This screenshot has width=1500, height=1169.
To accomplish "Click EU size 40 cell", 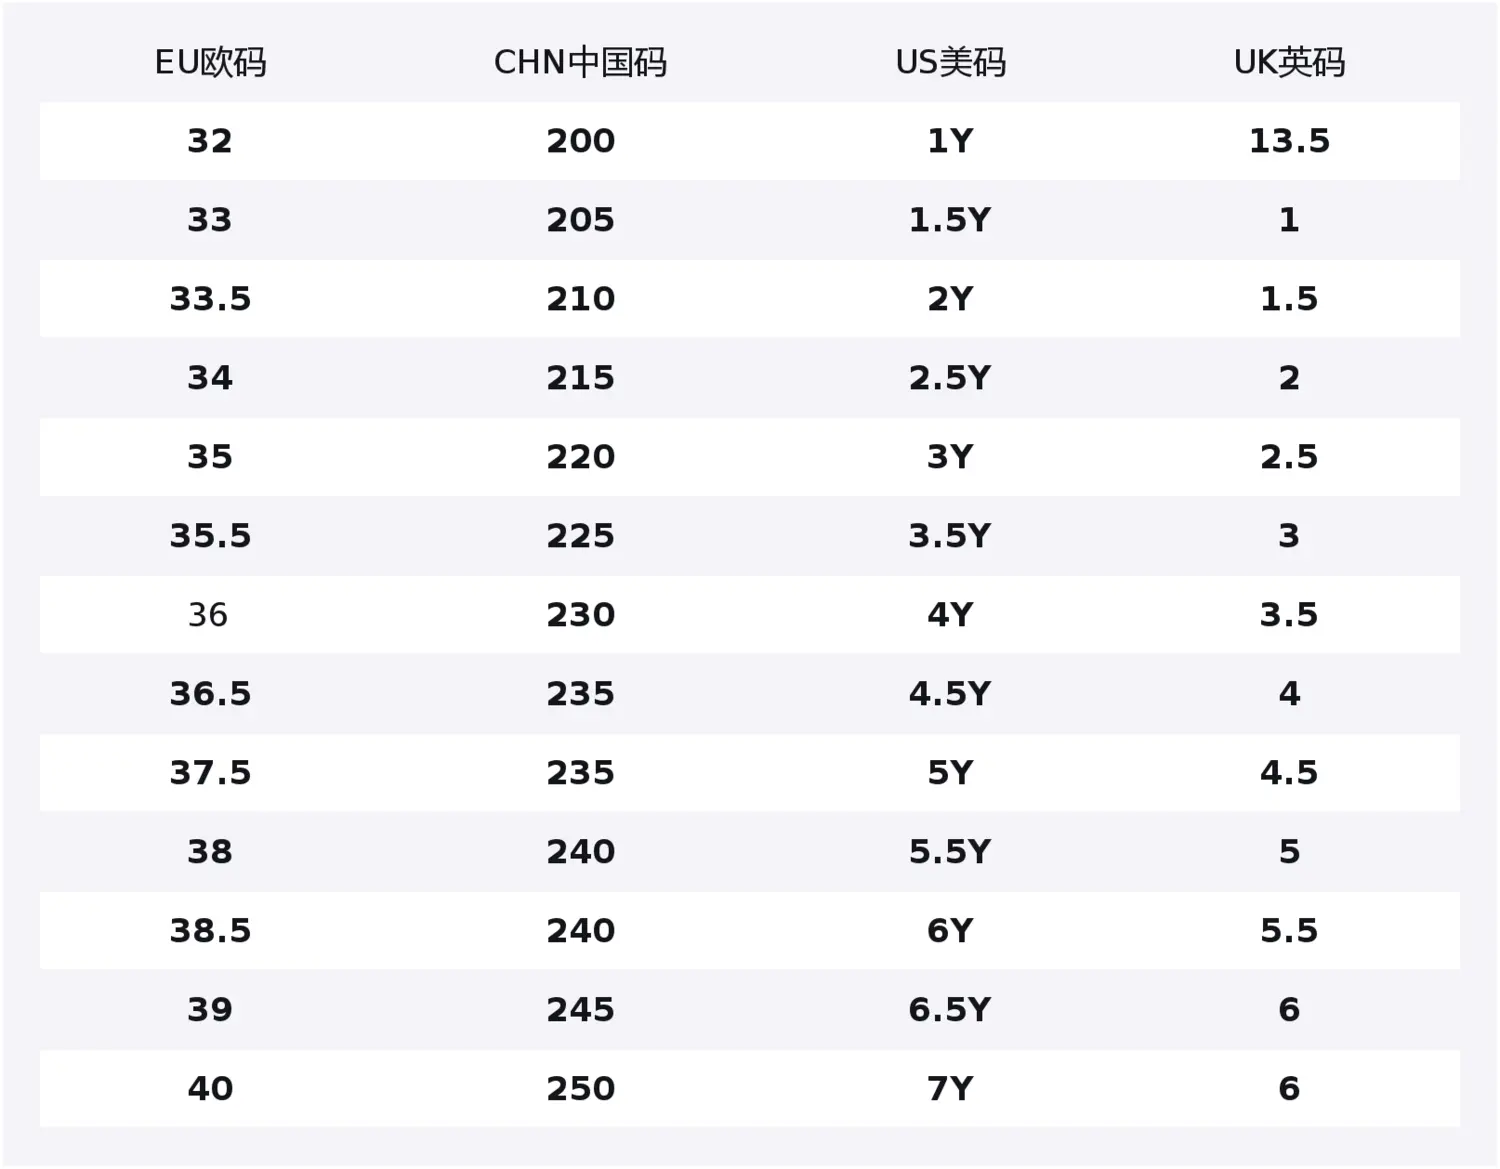I will (x=210, y=1089).
